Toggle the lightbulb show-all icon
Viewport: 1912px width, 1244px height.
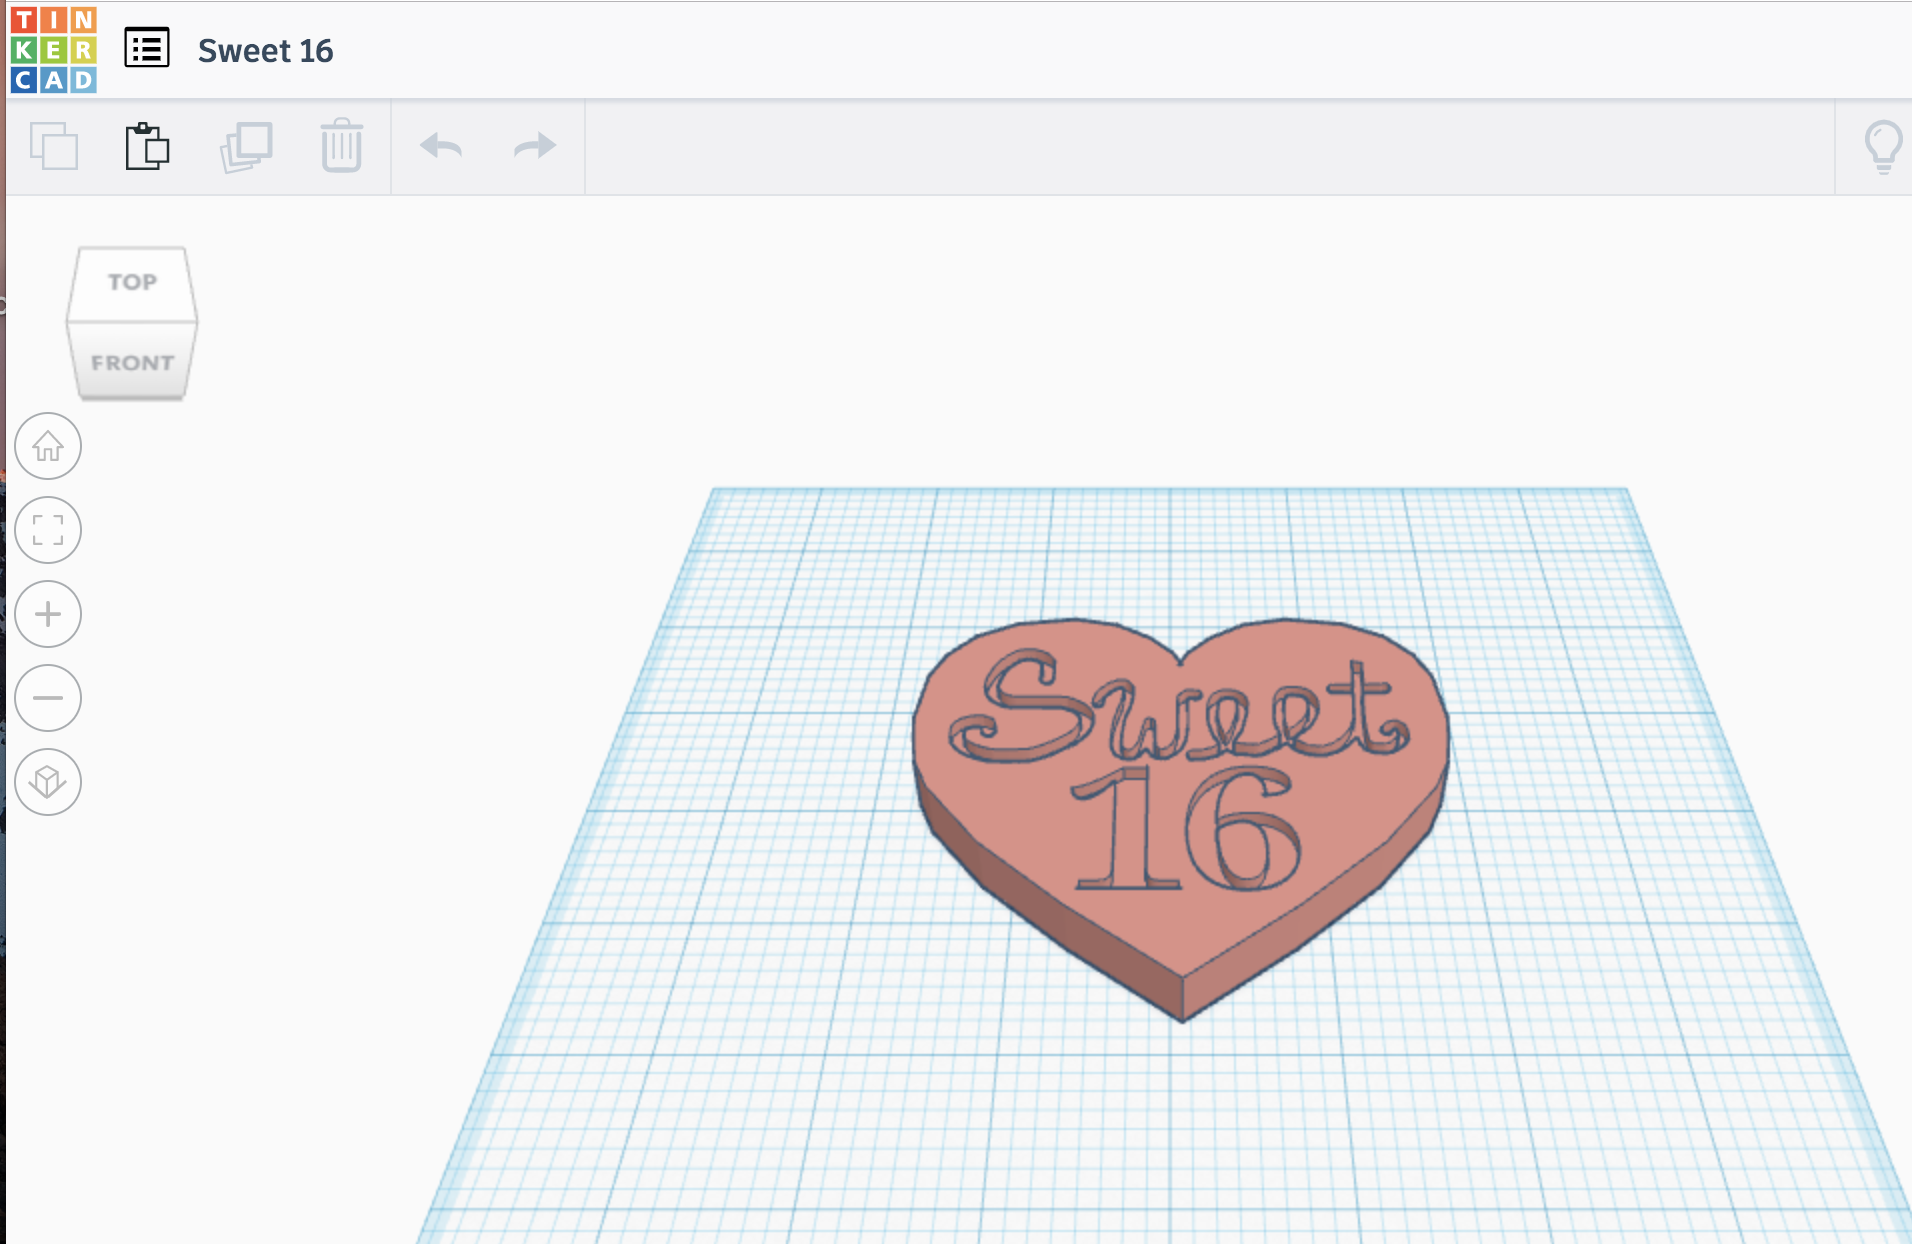coord(1883,147)
